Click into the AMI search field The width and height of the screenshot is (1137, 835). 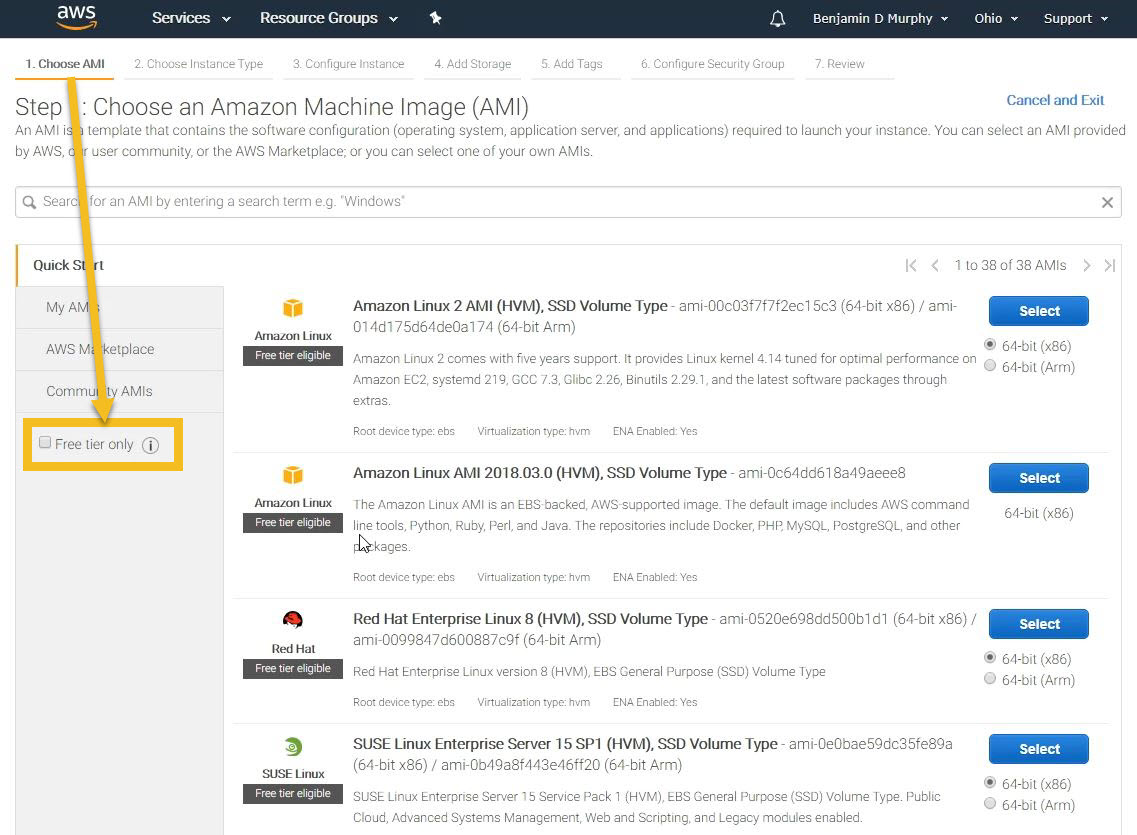(x=568, y=202)
